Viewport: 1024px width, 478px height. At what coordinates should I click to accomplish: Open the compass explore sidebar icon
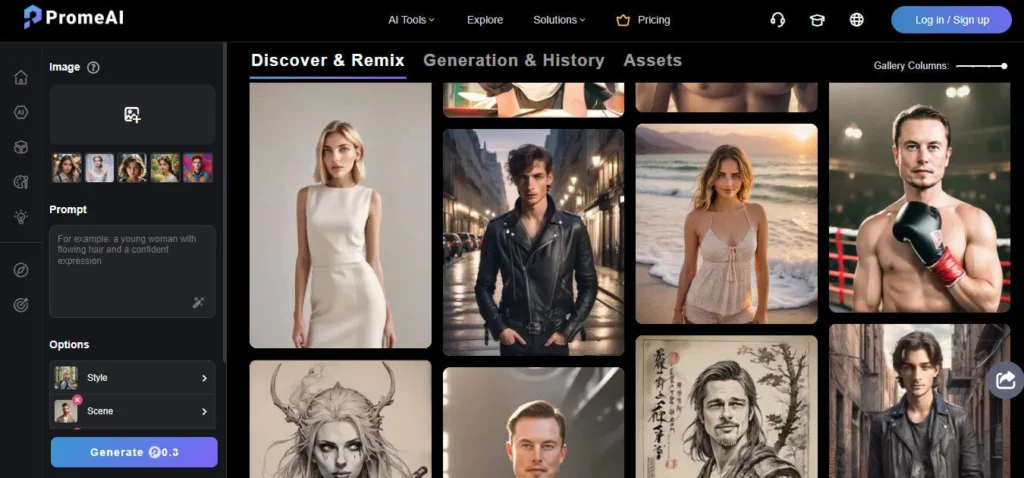click(x=21, y=270)
